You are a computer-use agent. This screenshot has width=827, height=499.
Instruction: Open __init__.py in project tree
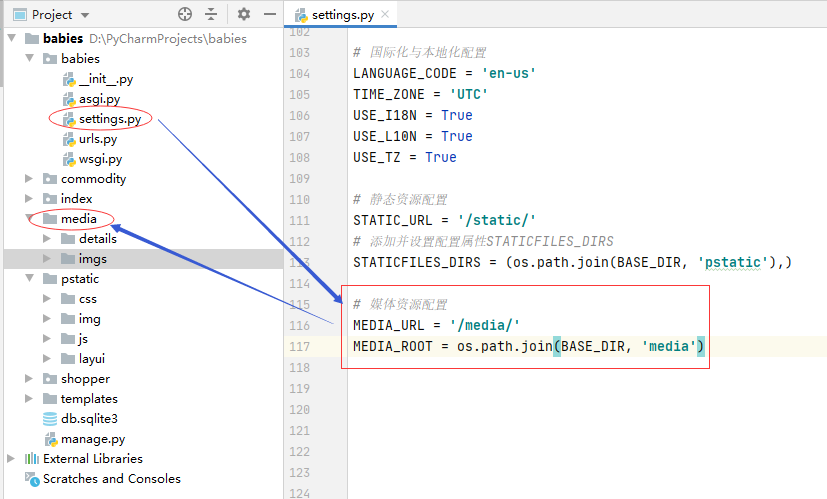105,79
